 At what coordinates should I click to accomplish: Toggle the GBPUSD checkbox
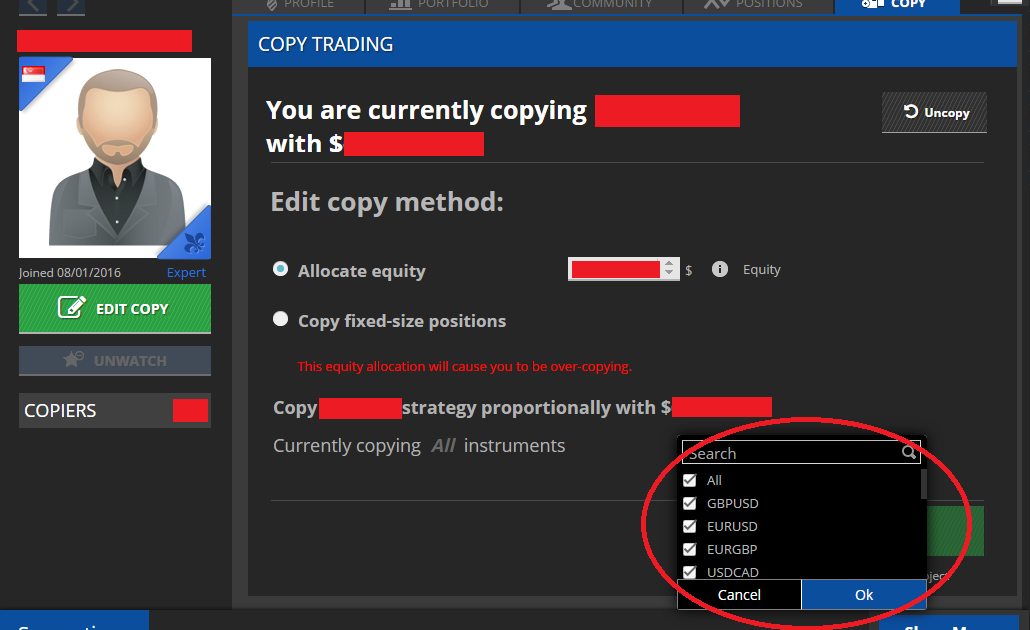[689, 503]
